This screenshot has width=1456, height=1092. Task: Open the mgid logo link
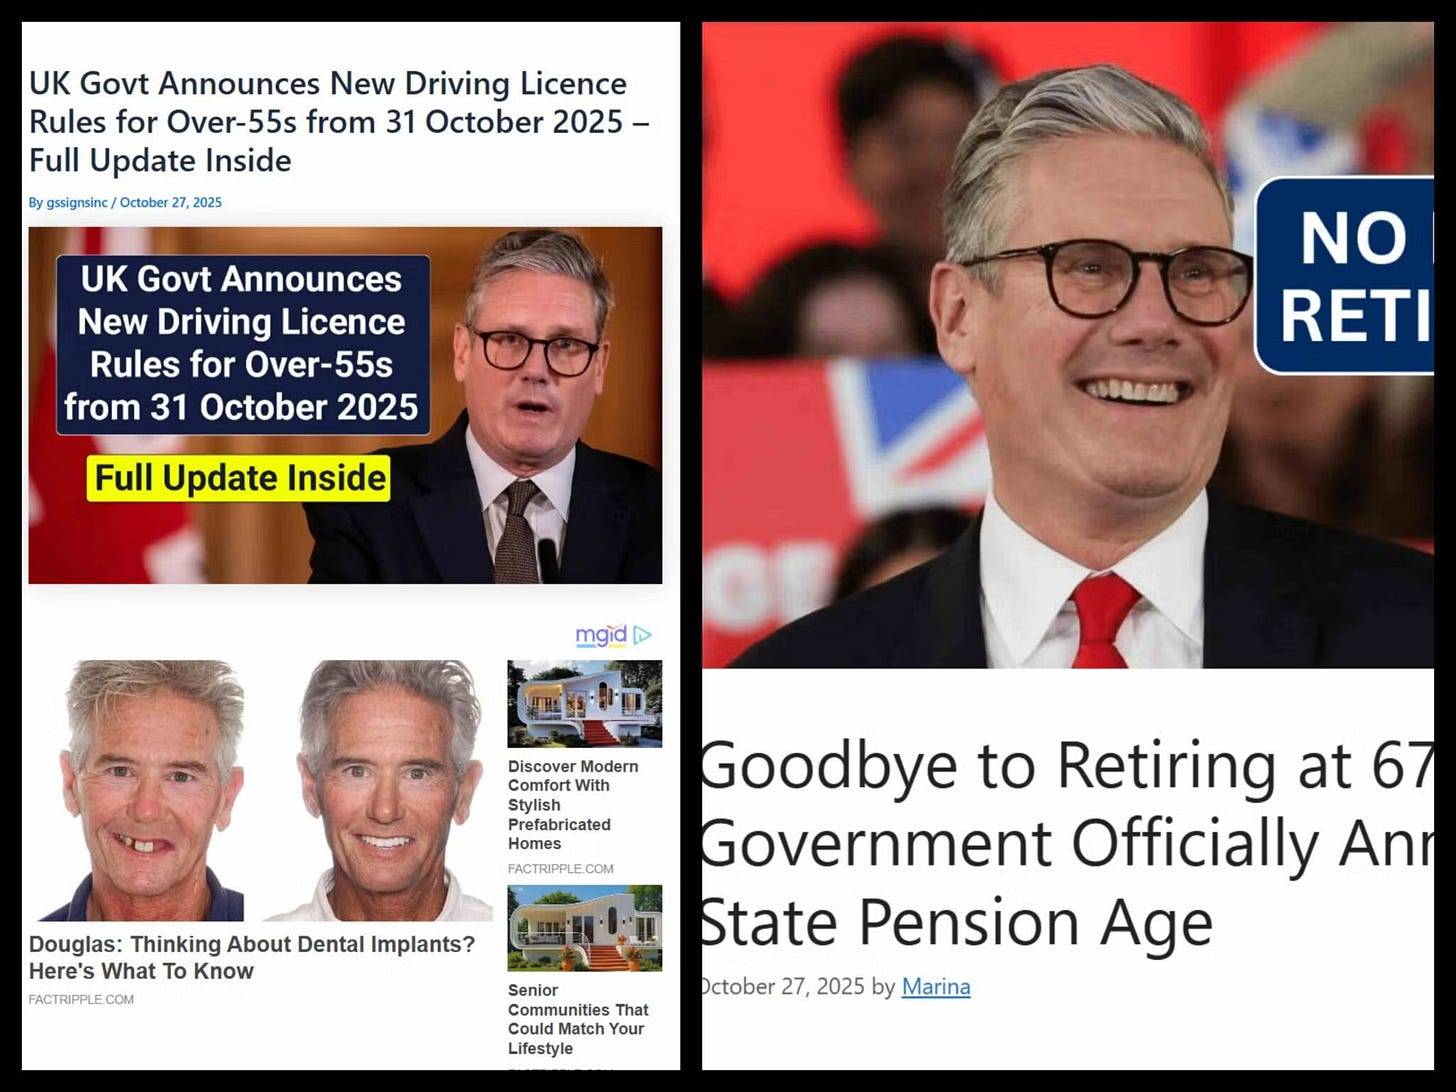[x=601, y=635]
